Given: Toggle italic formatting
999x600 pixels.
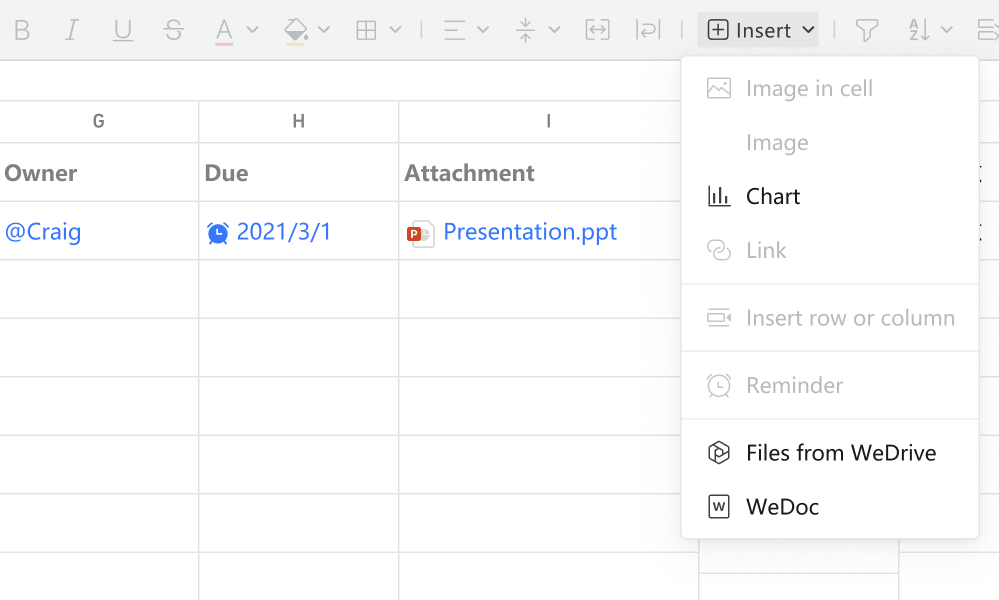Looking at the screenshot, I should (x=72, y=30).
